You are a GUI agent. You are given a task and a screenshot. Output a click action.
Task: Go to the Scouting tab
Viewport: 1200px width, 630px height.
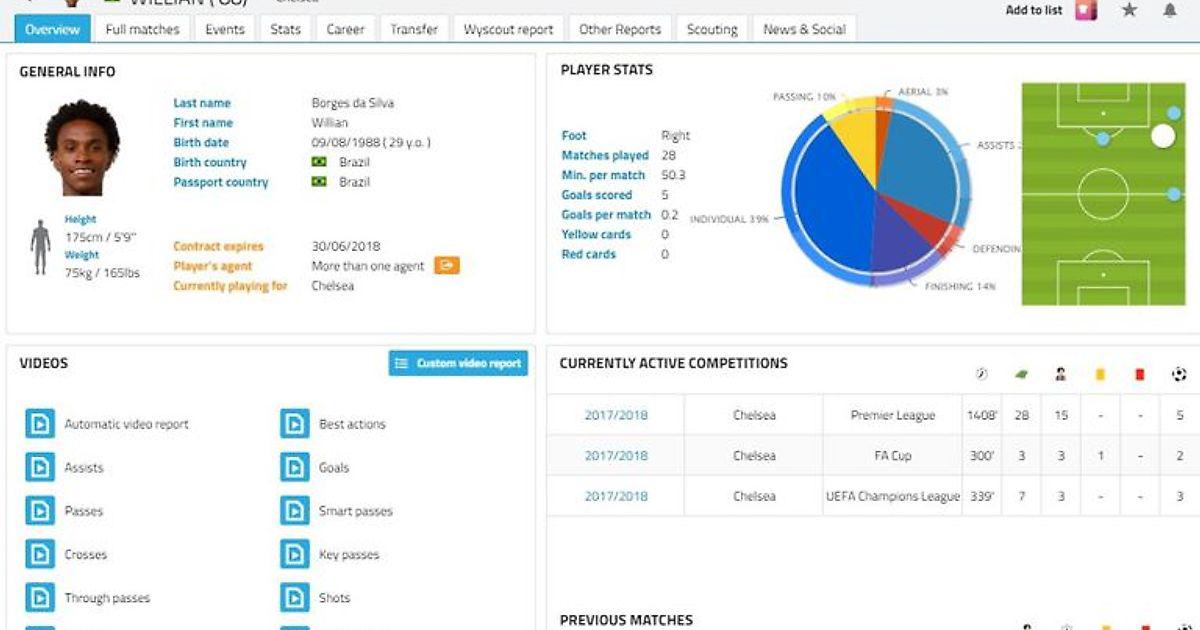[x=712, y=29]
